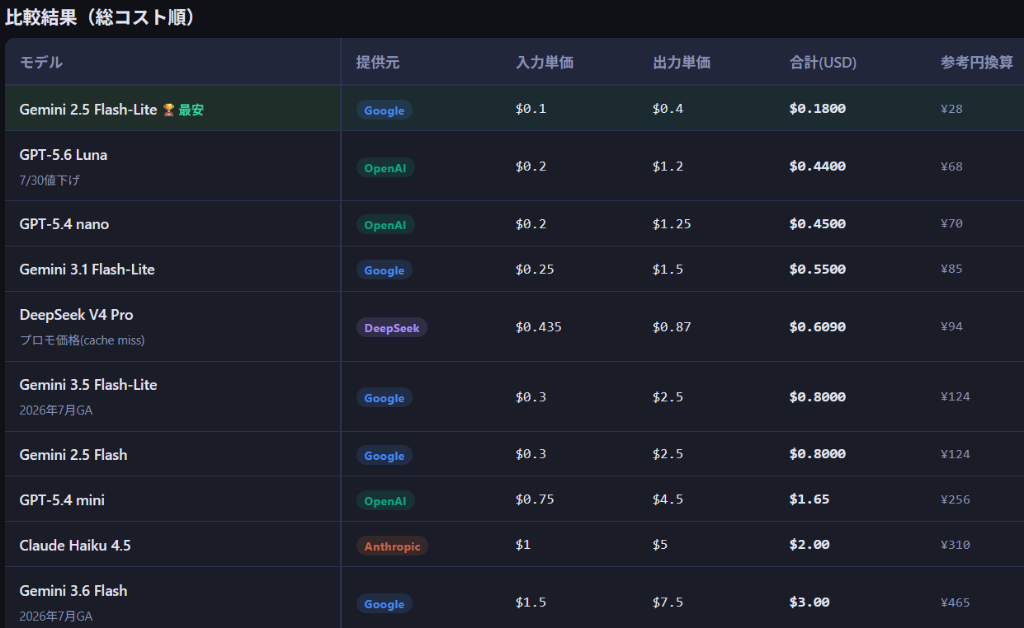The image size is (1024, 628).
Task: Click the 7/30値下げ note under GPT-5.6 Luna
Action: point(50,180)
